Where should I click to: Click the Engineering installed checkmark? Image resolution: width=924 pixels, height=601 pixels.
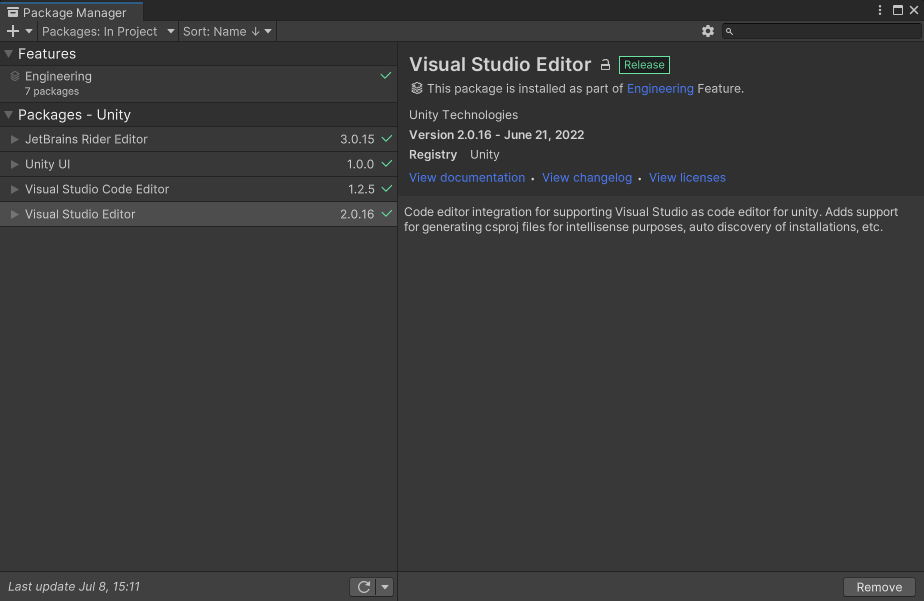385,75
